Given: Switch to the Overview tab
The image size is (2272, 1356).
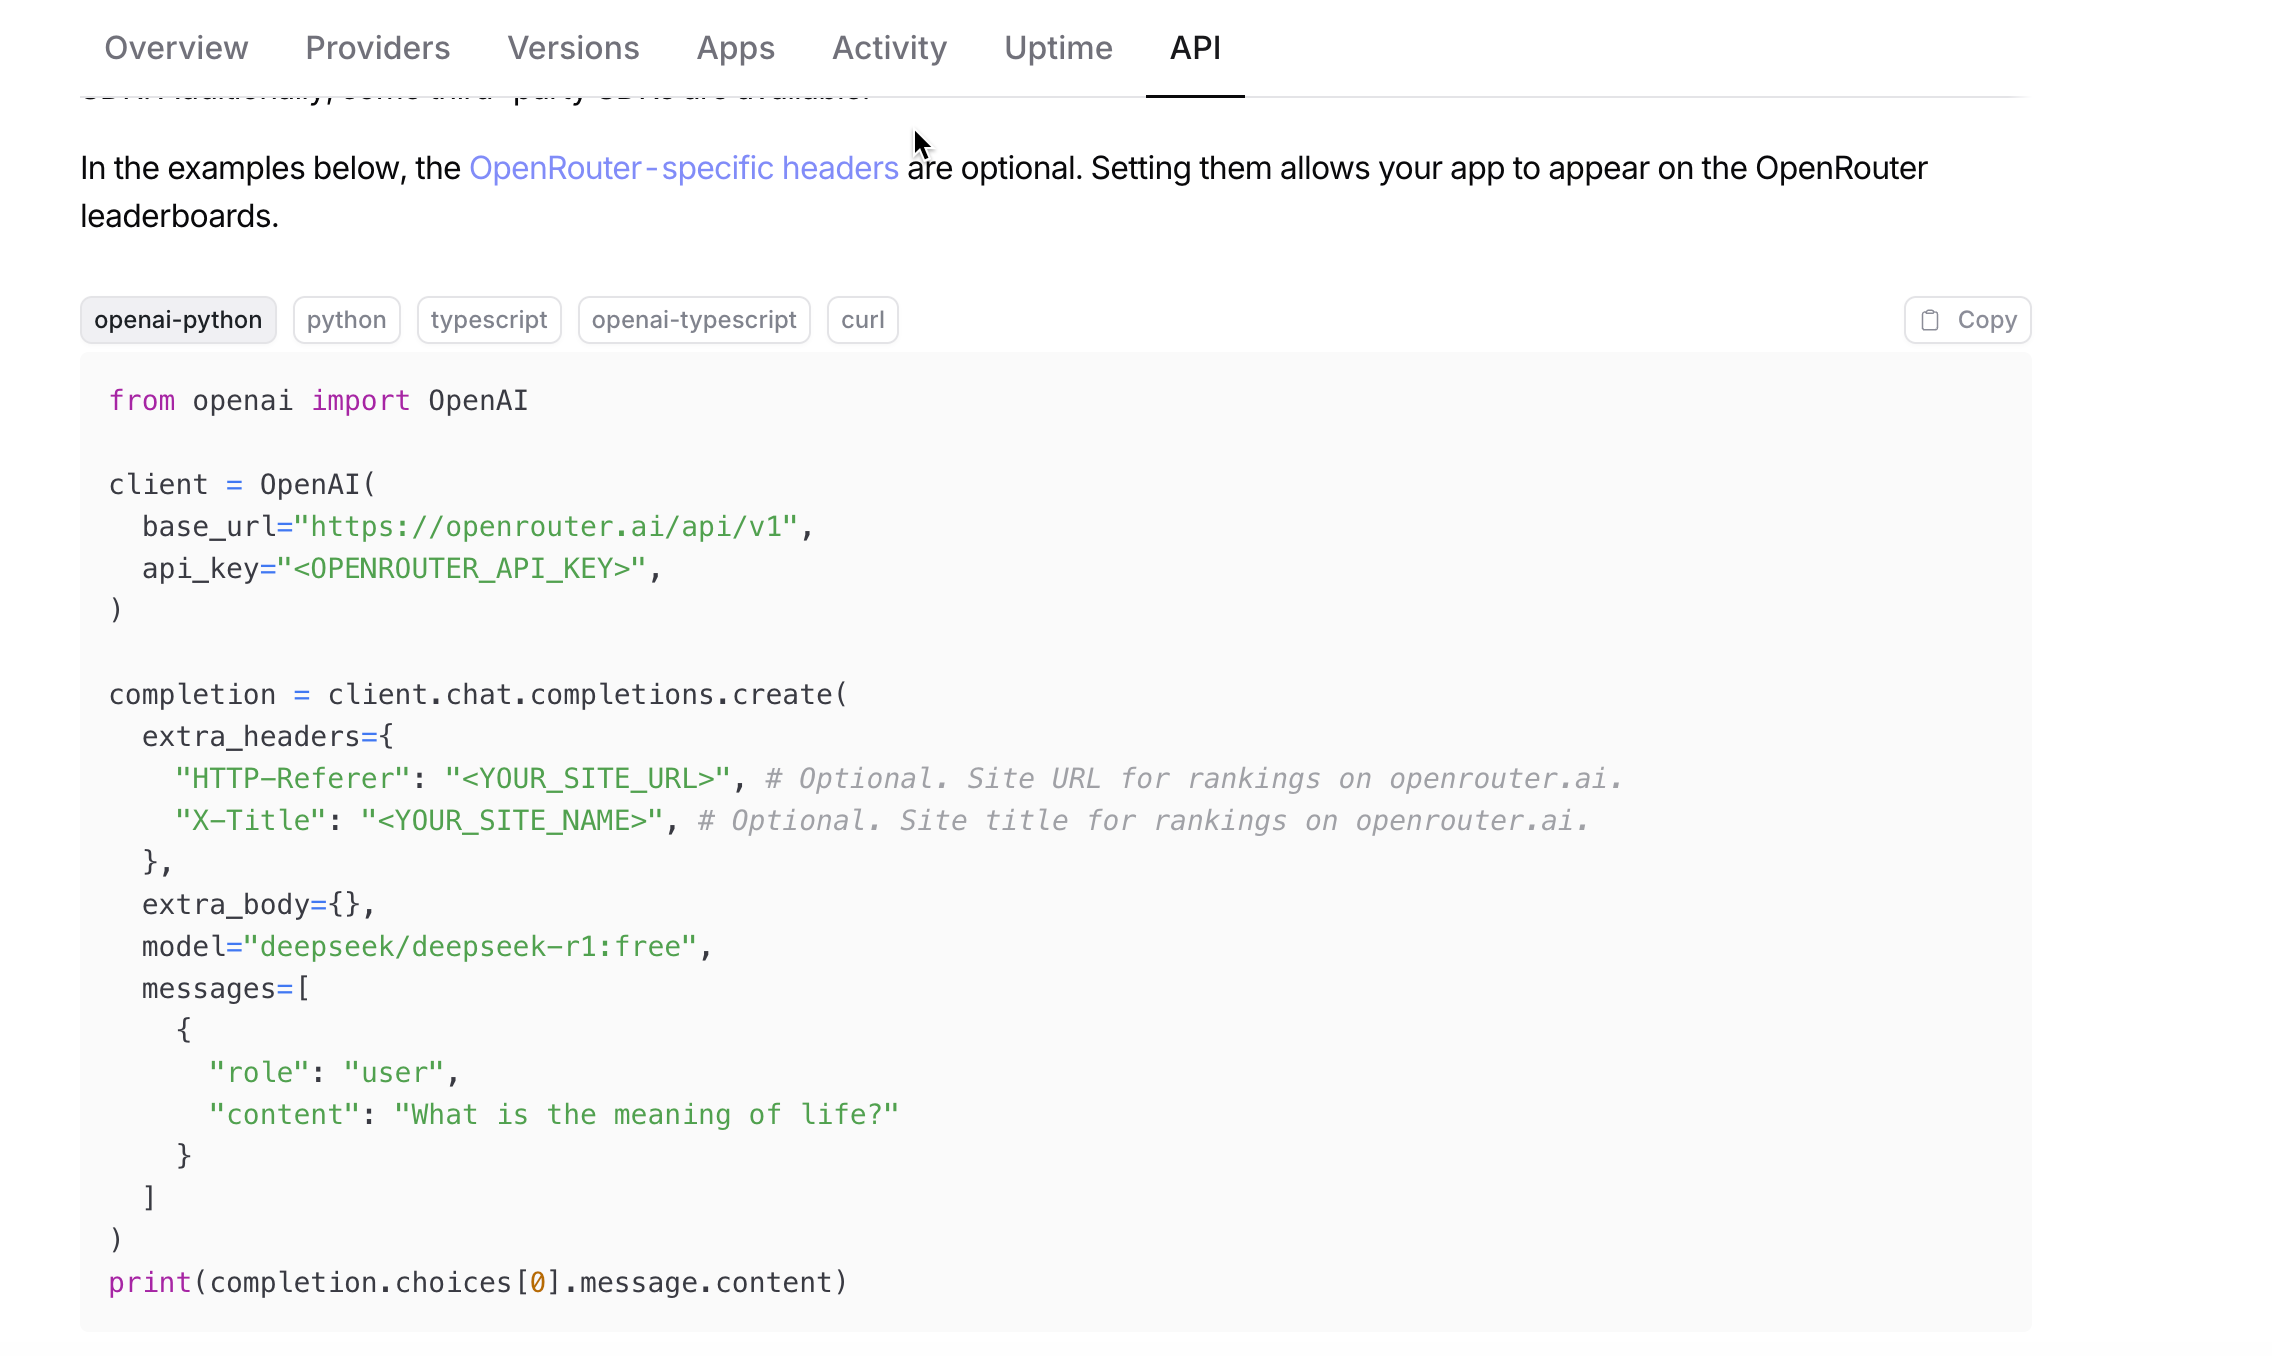Looking at the screenshot, I should [x=176, y=48].
